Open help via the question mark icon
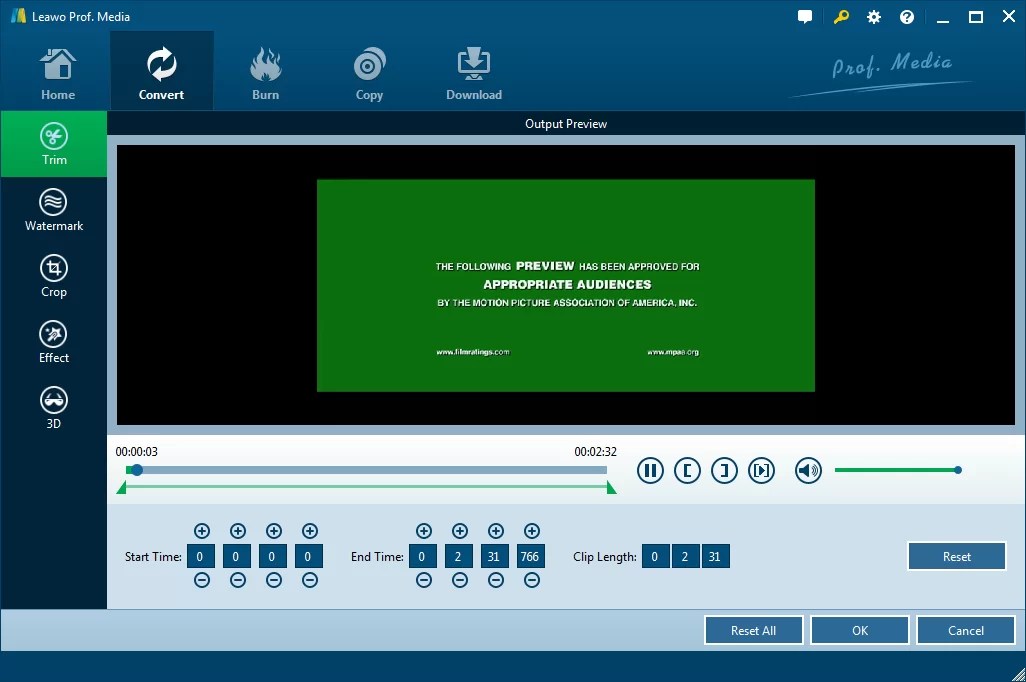 click(907, 17)
